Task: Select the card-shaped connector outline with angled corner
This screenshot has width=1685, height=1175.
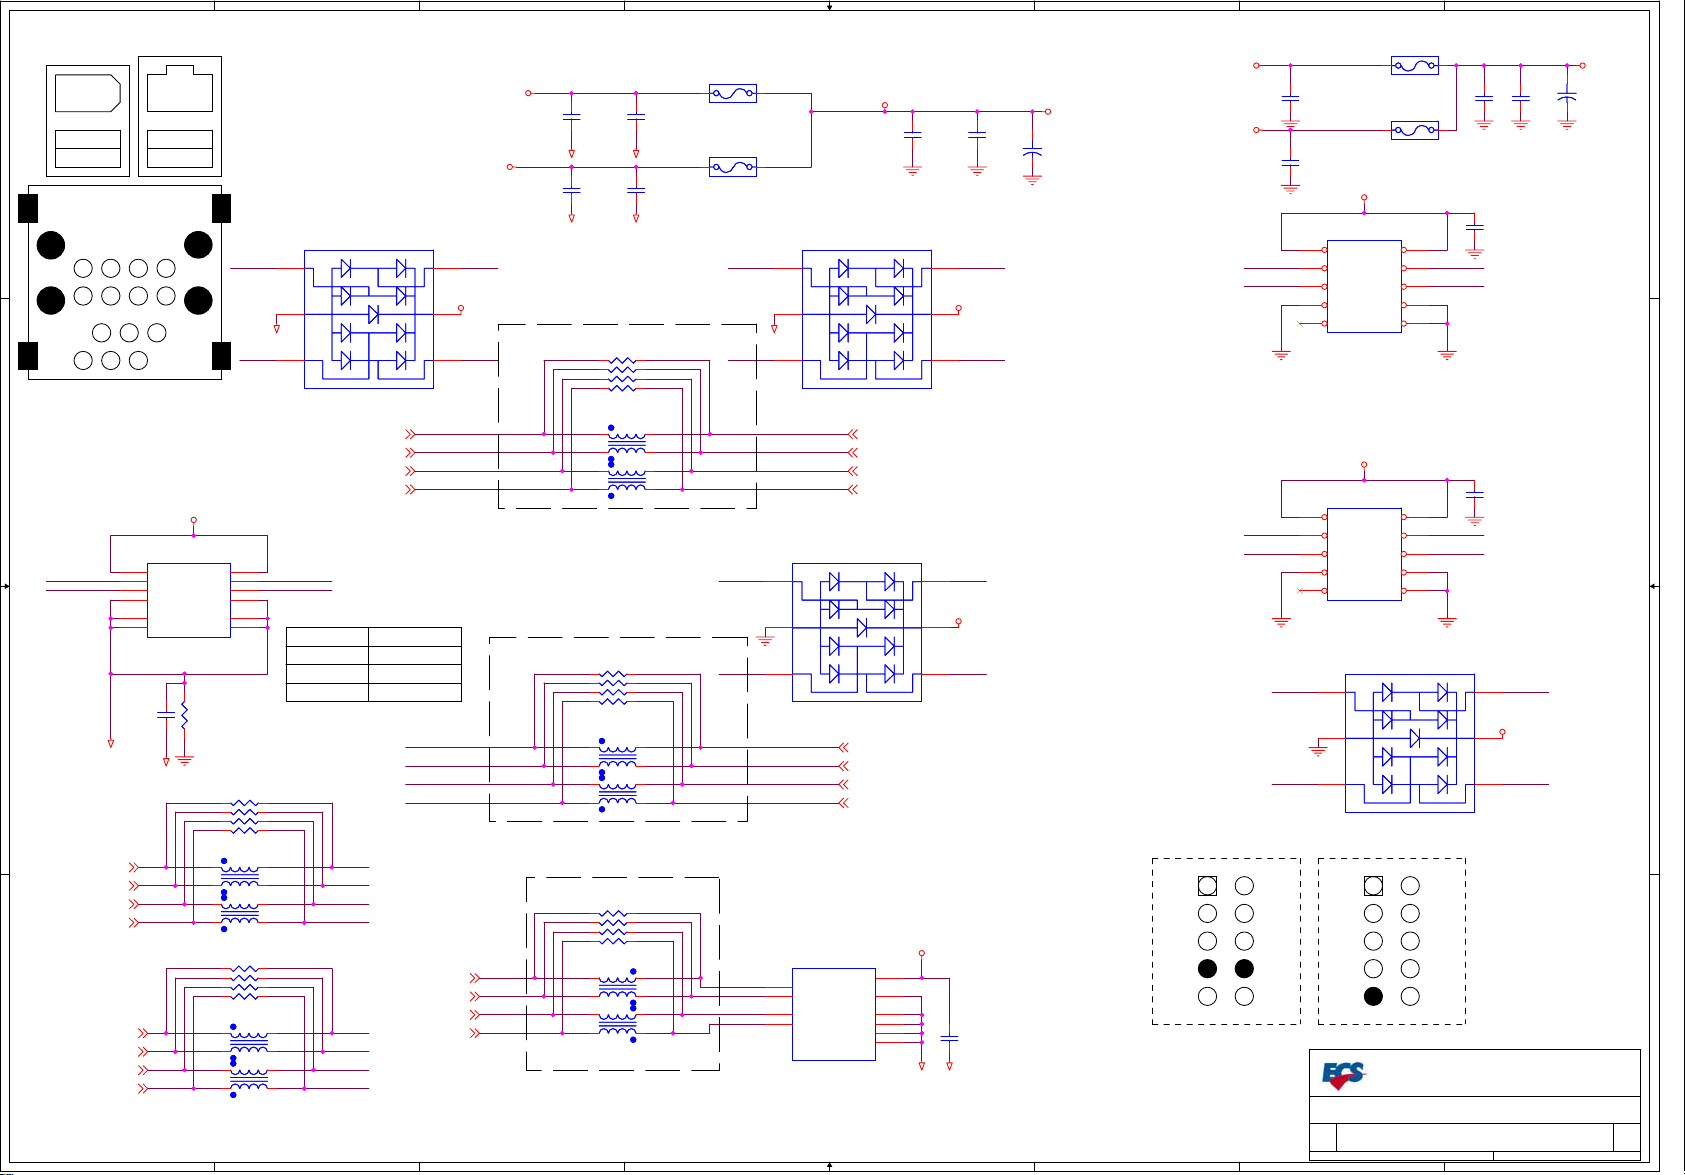Action: (88, 93)
